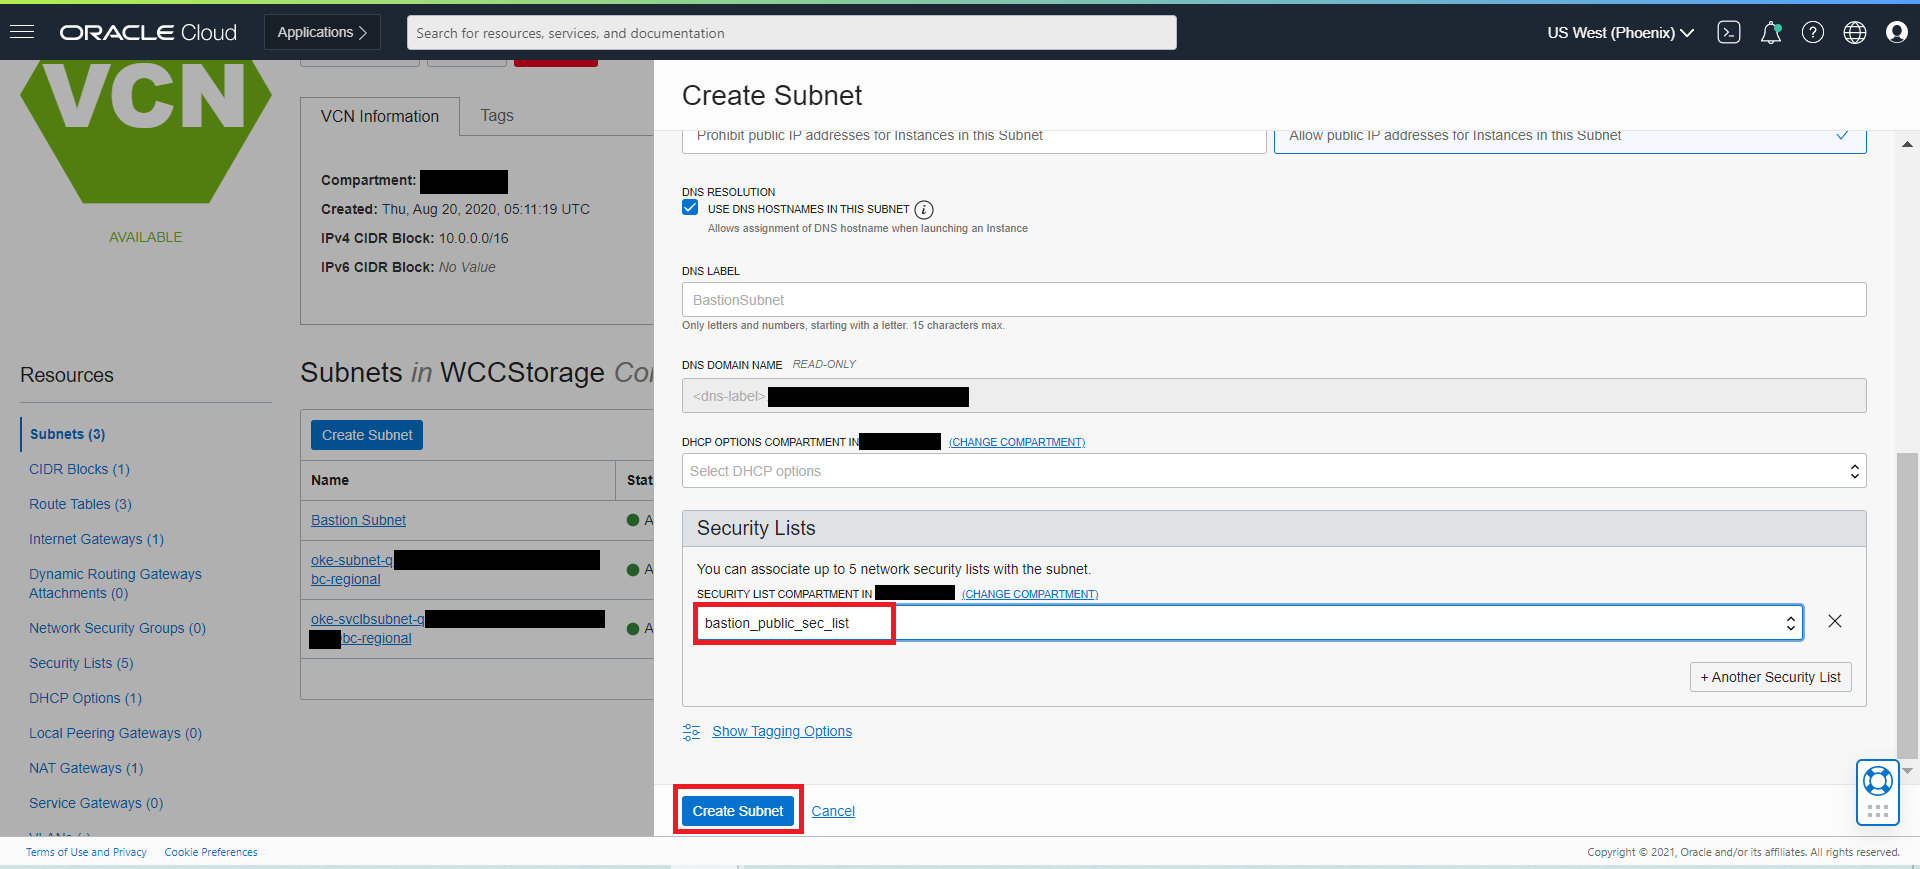Screen dimensions: 1920x869
Task: Click Create Subnet button in panel footer
Action: click(738, 811)
